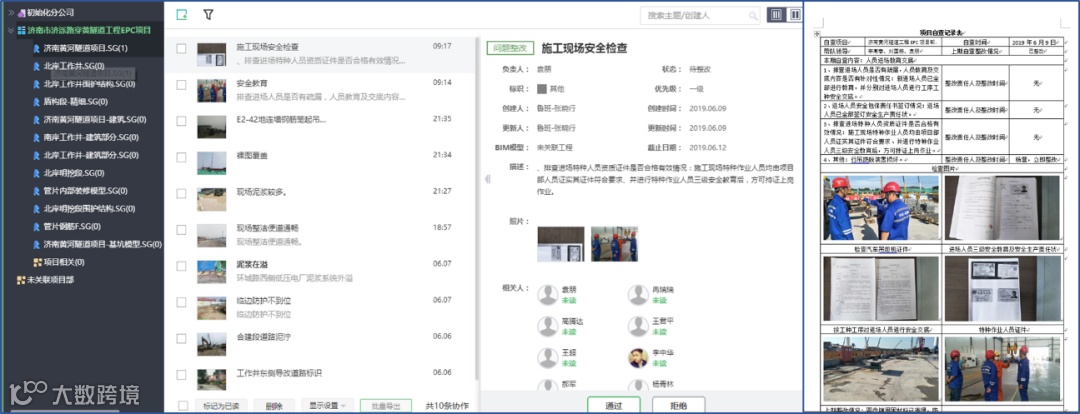
Task: Click the new collaboration compose icon
Action: (x=182, y=14)
